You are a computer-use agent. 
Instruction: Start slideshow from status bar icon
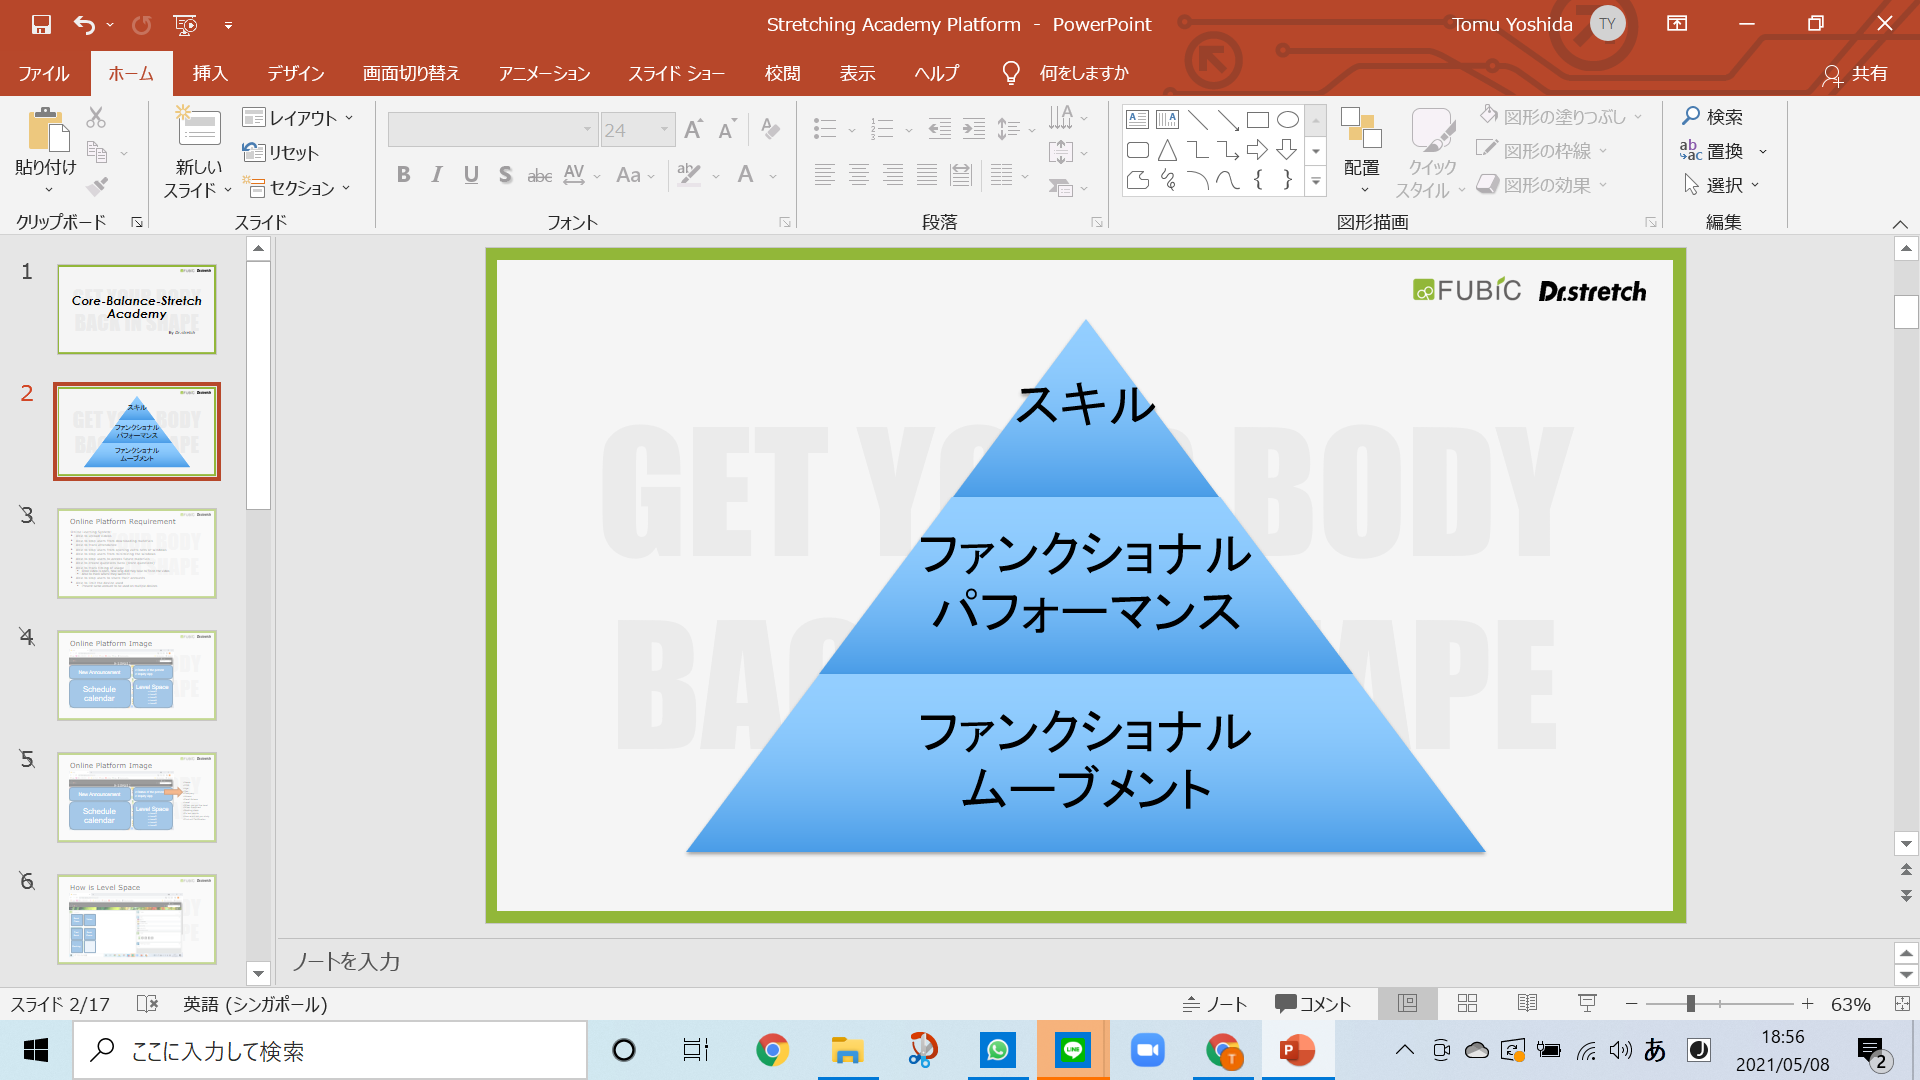[1587, 1003]
